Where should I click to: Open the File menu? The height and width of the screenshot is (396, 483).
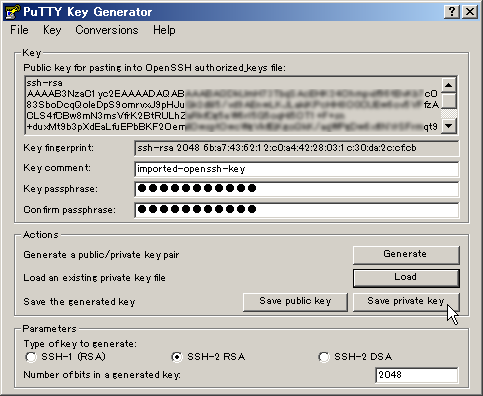pyautogui.click(x=19, y=30)
